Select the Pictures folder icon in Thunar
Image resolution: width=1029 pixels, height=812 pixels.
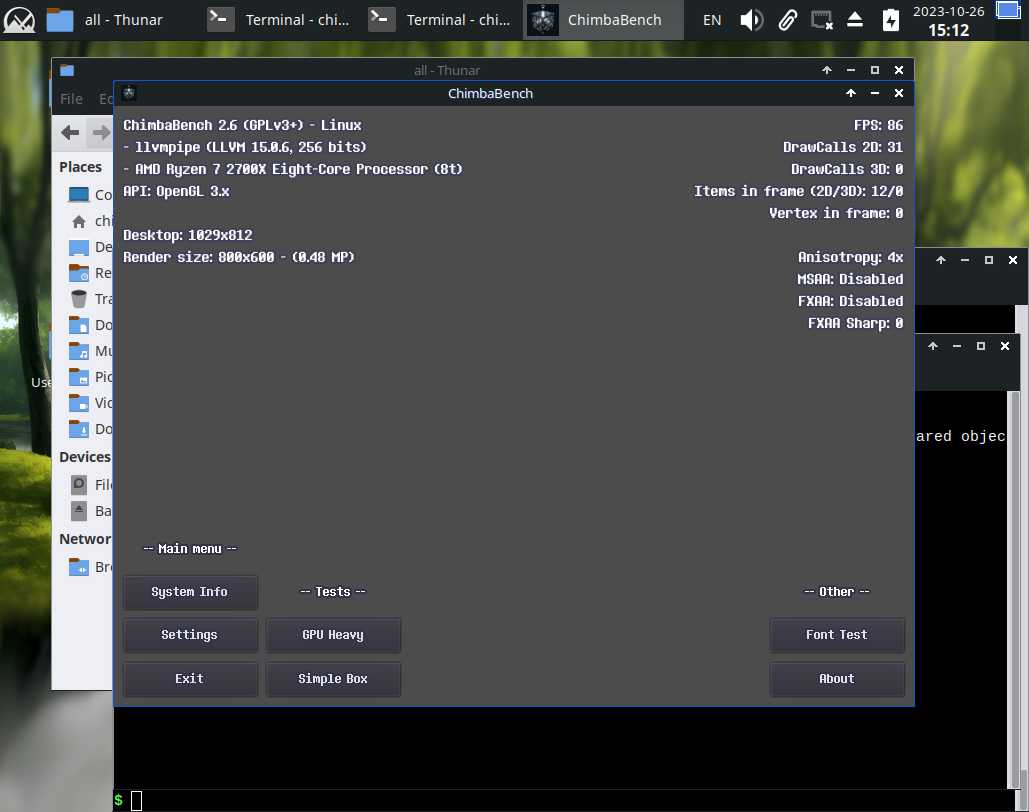(79, 377)
